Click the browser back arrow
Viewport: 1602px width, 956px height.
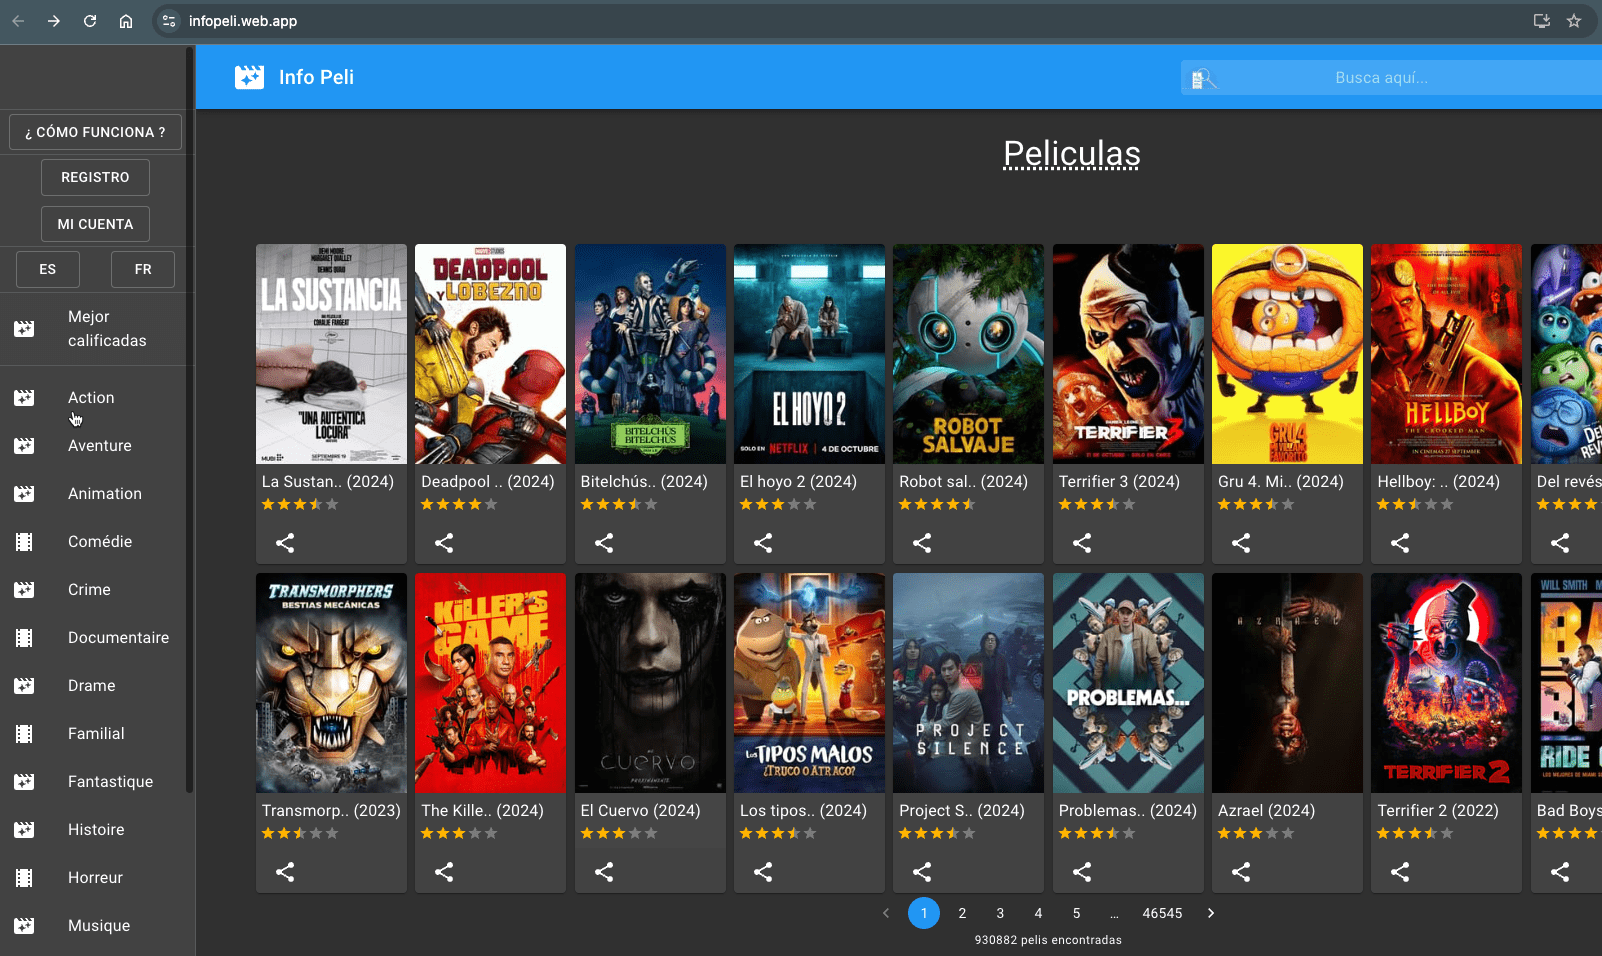18,21
